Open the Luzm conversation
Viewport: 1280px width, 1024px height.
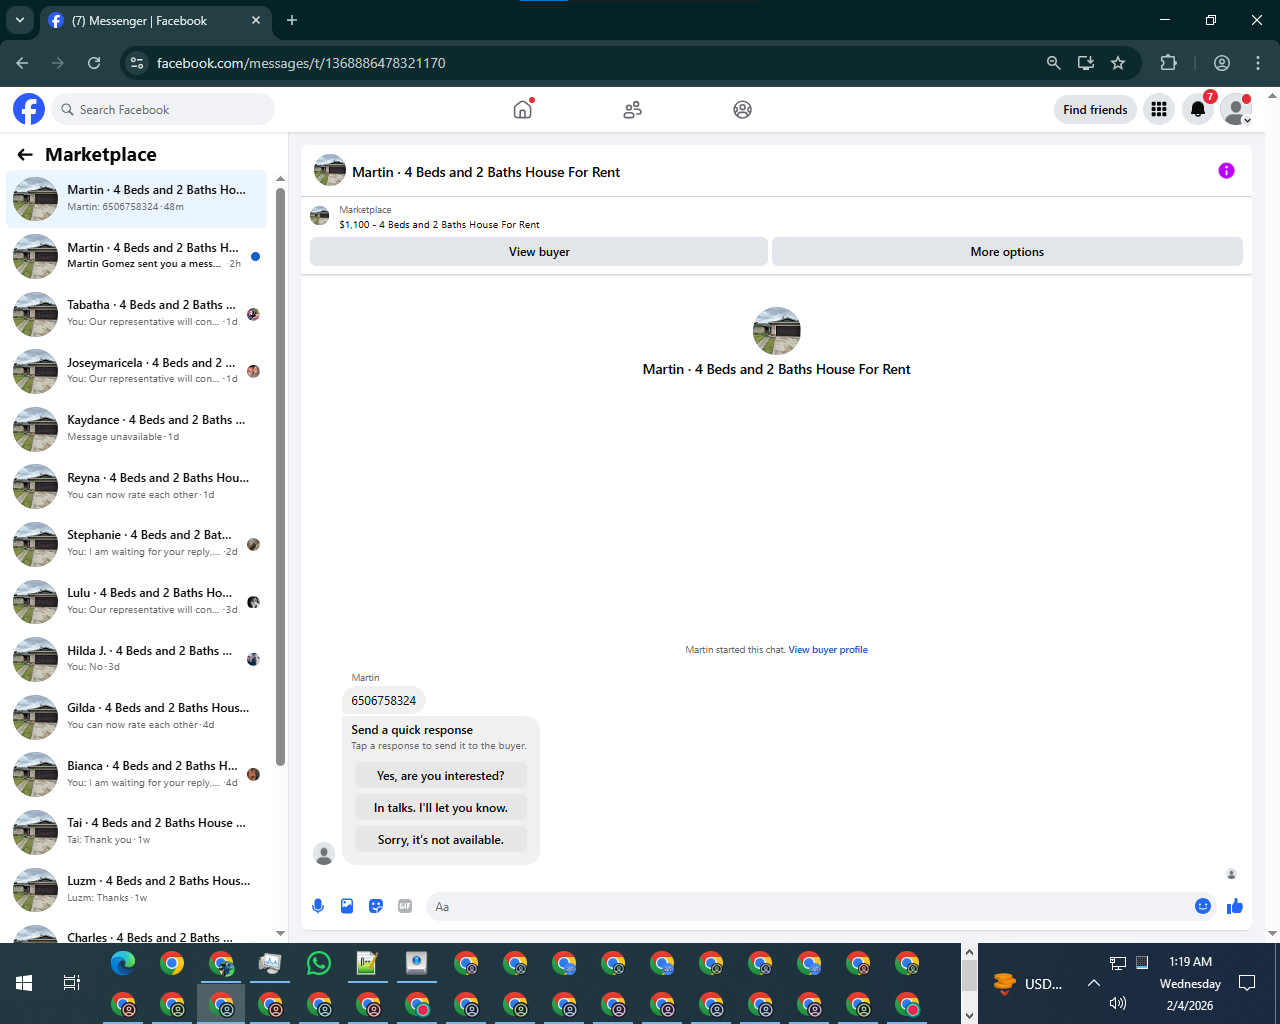[137, 889]
